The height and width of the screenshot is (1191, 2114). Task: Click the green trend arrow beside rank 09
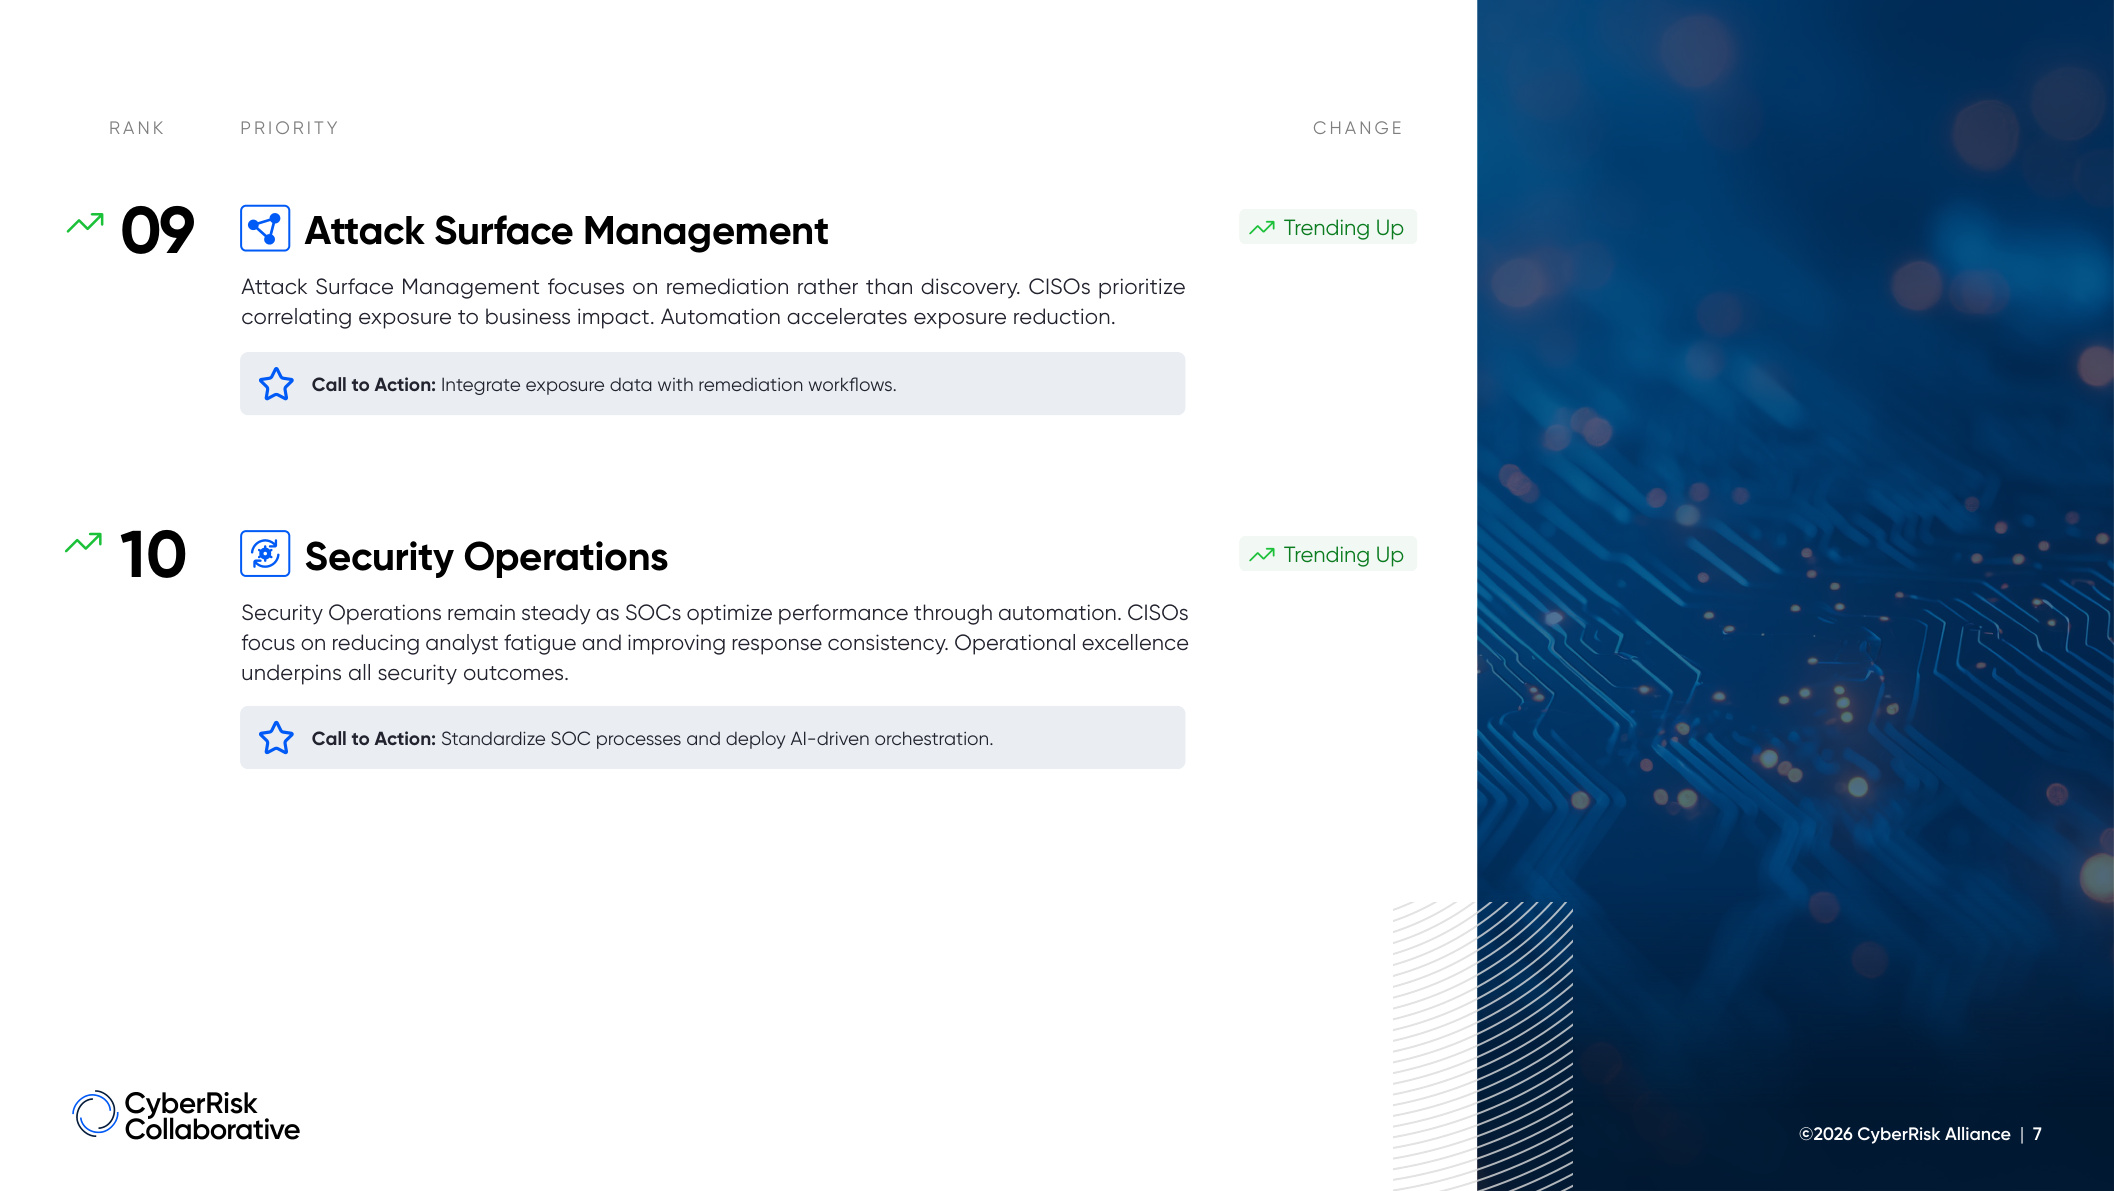(85, 223)
